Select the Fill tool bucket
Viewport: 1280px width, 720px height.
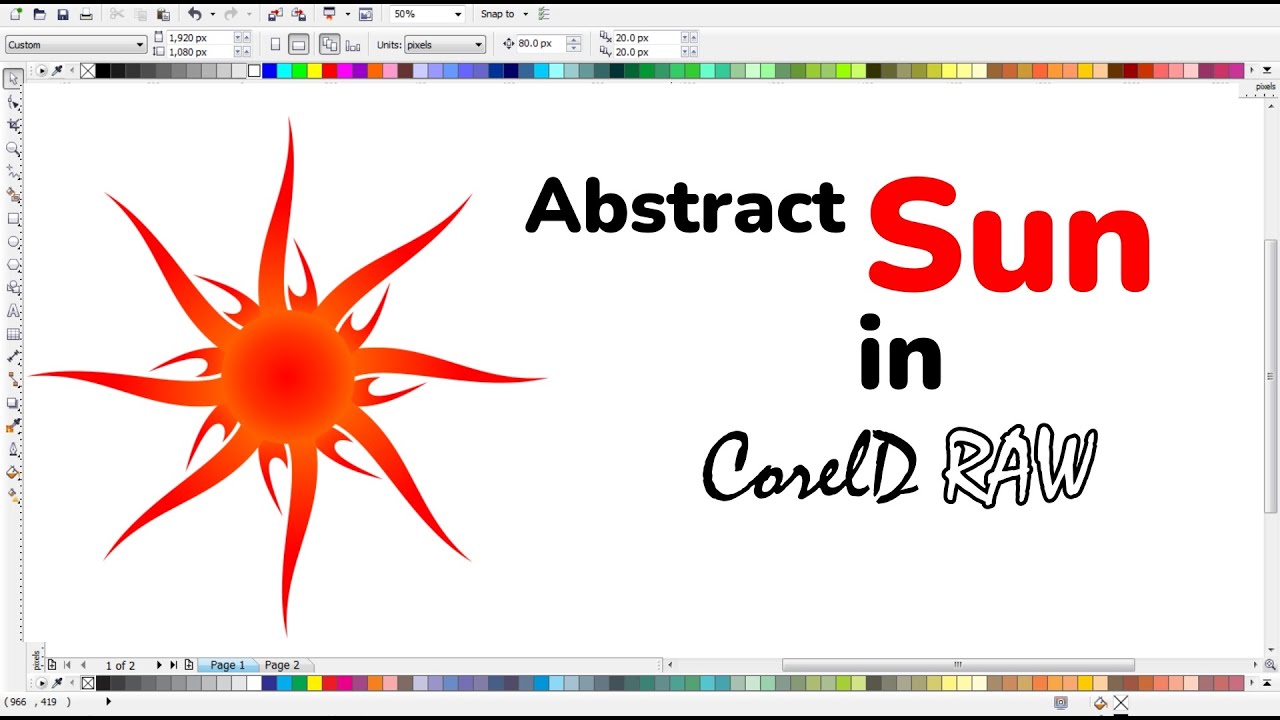13,473
